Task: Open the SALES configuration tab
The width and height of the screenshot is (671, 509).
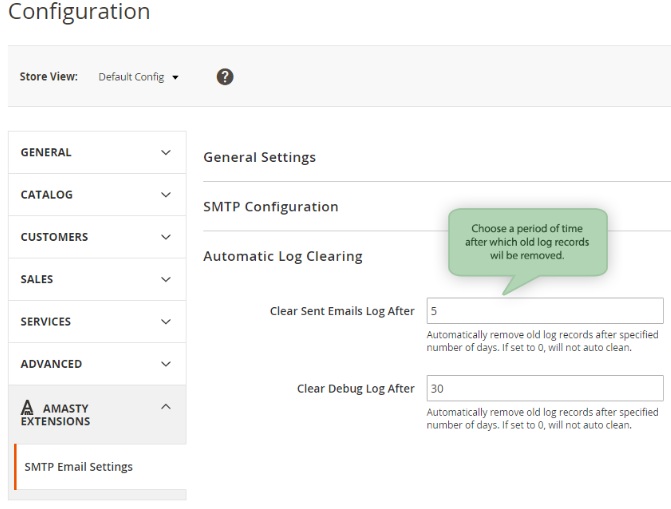Action: (37, 279)
